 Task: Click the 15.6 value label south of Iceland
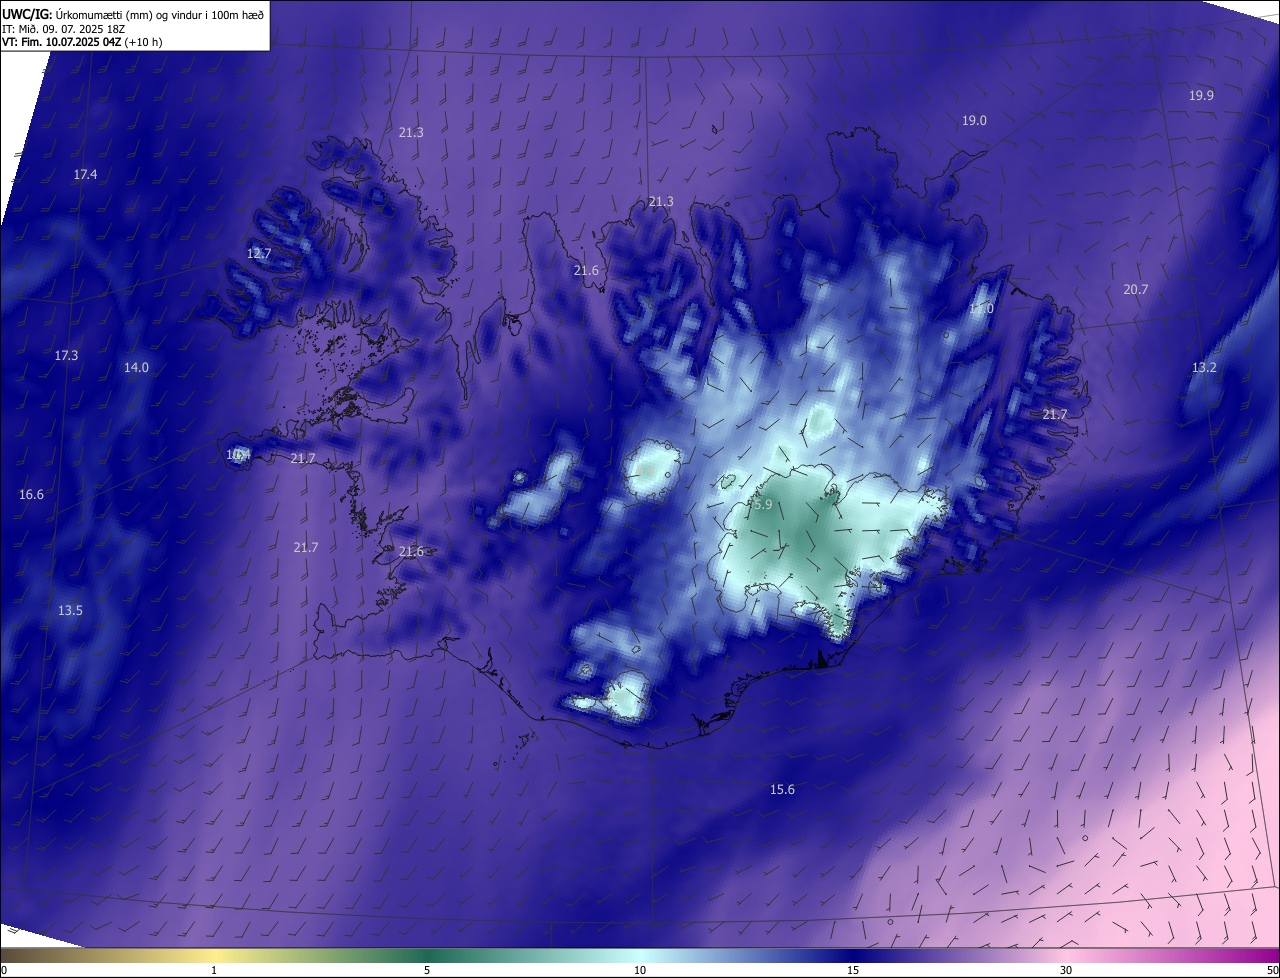pyautogui.click(x=782, y=789)
